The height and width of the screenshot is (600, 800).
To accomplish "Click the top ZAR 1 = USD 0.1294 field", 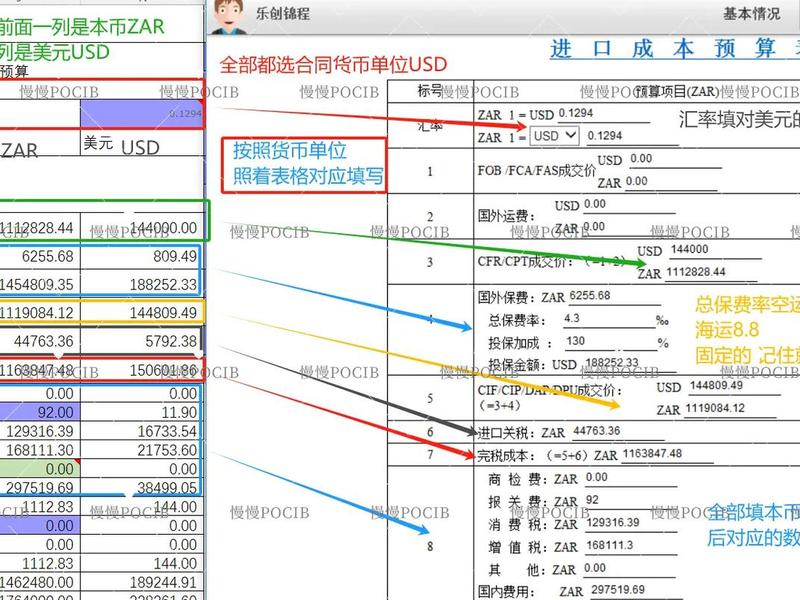I will tap(605, 114).
